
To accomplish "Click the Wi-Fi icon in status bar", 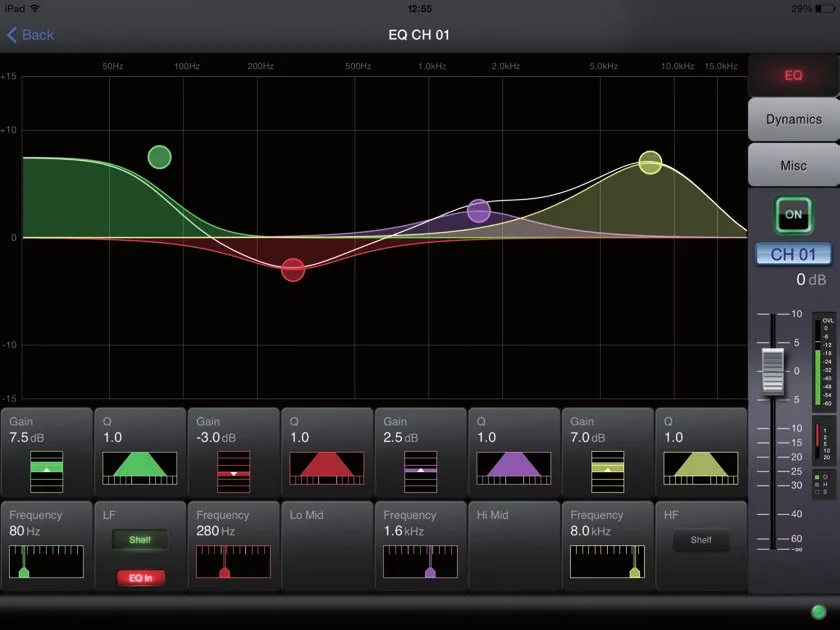I will 35,9.
